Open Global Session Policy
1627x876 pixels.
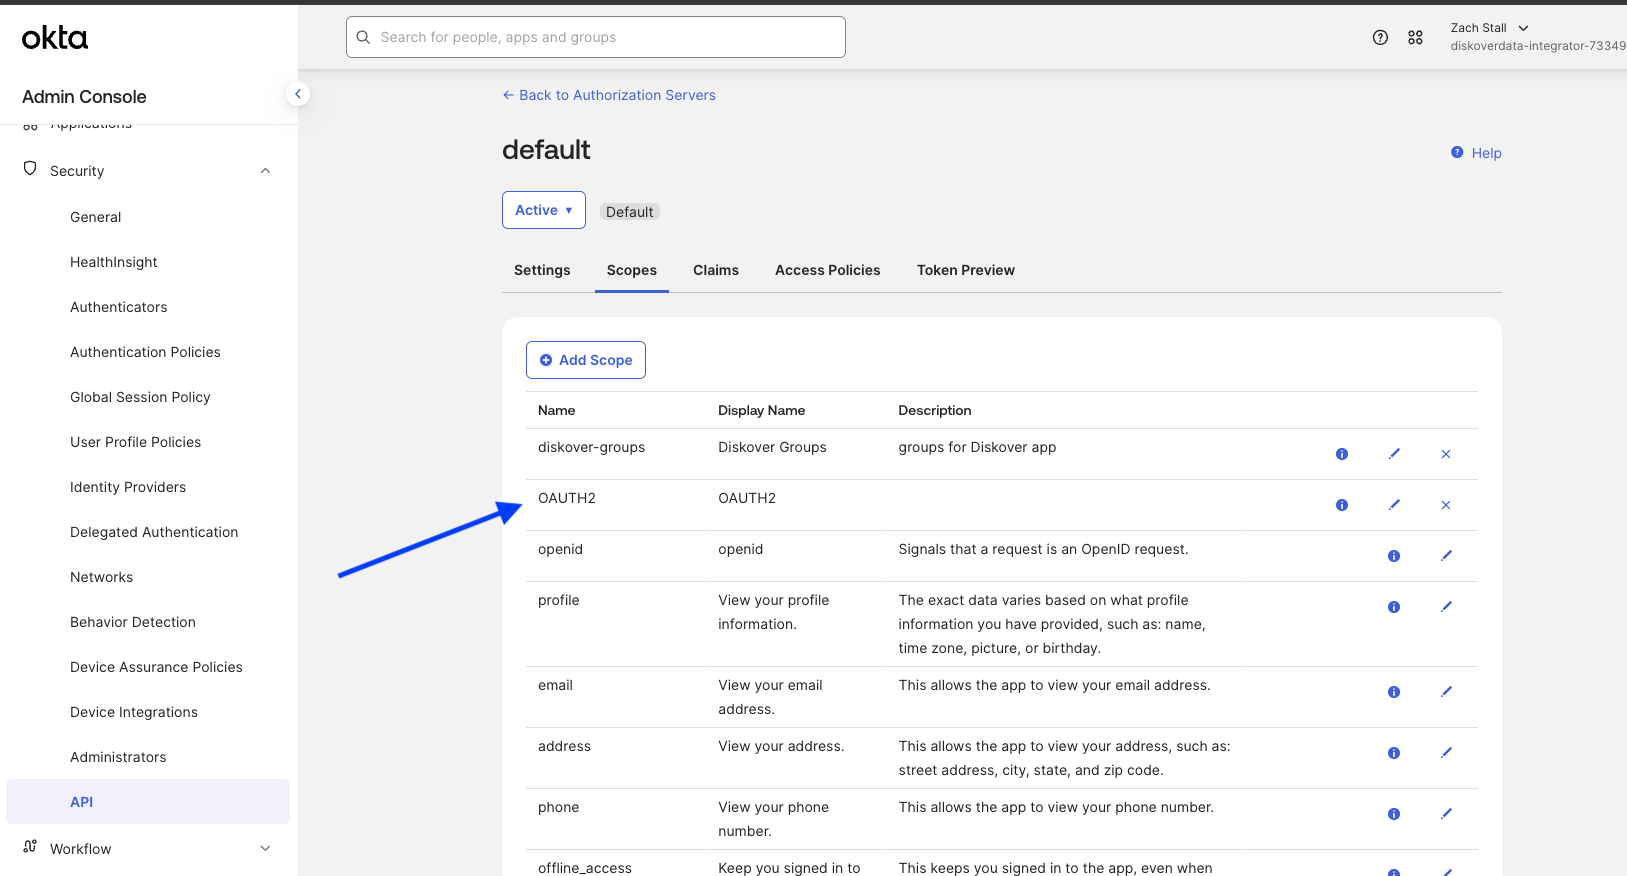pos(140,397)
